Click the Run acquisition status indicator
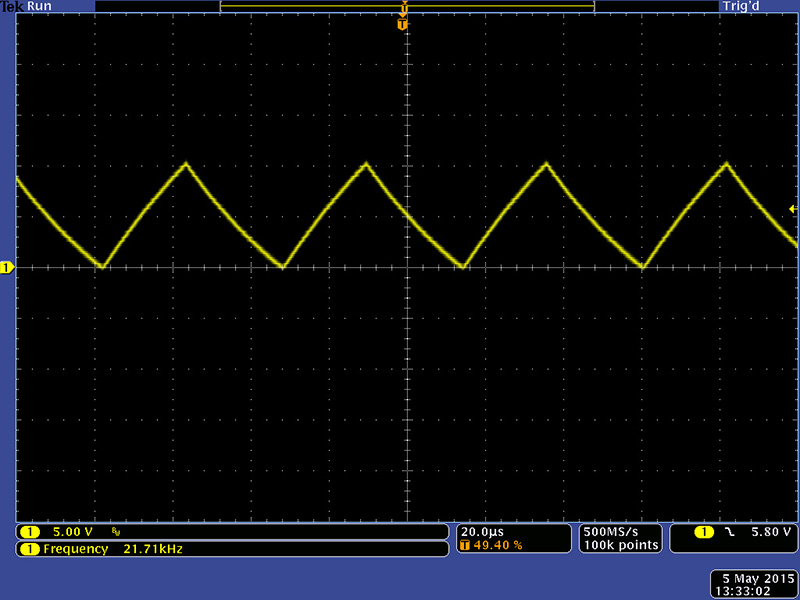The image size is (800, 600). [x=38, y=6]
